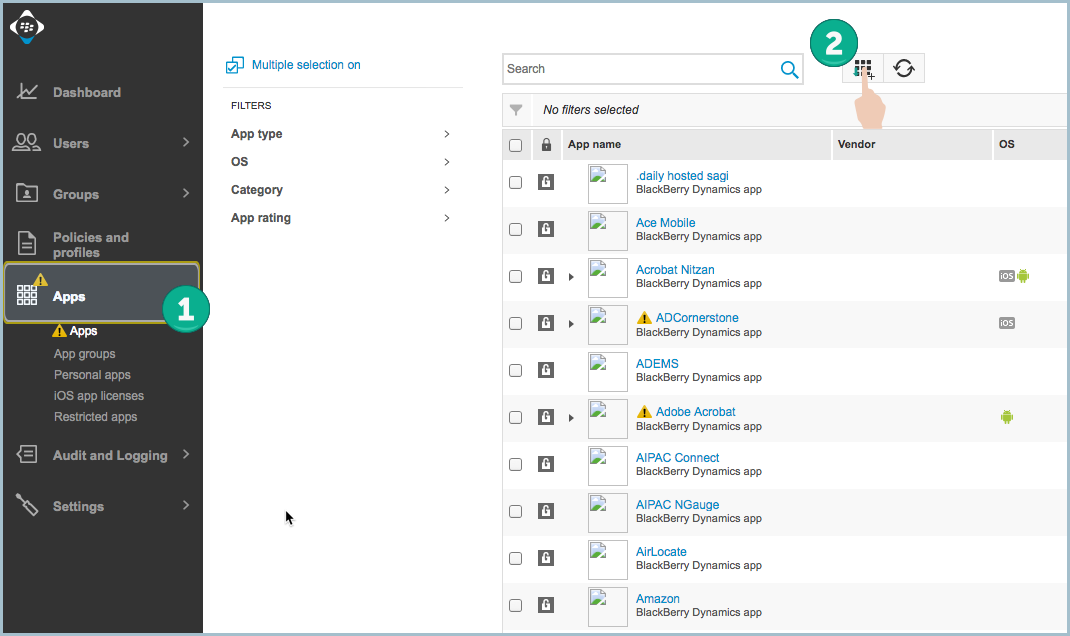1070x636 pixels.
Task: Open the Amazon app link
Action: 658,599
